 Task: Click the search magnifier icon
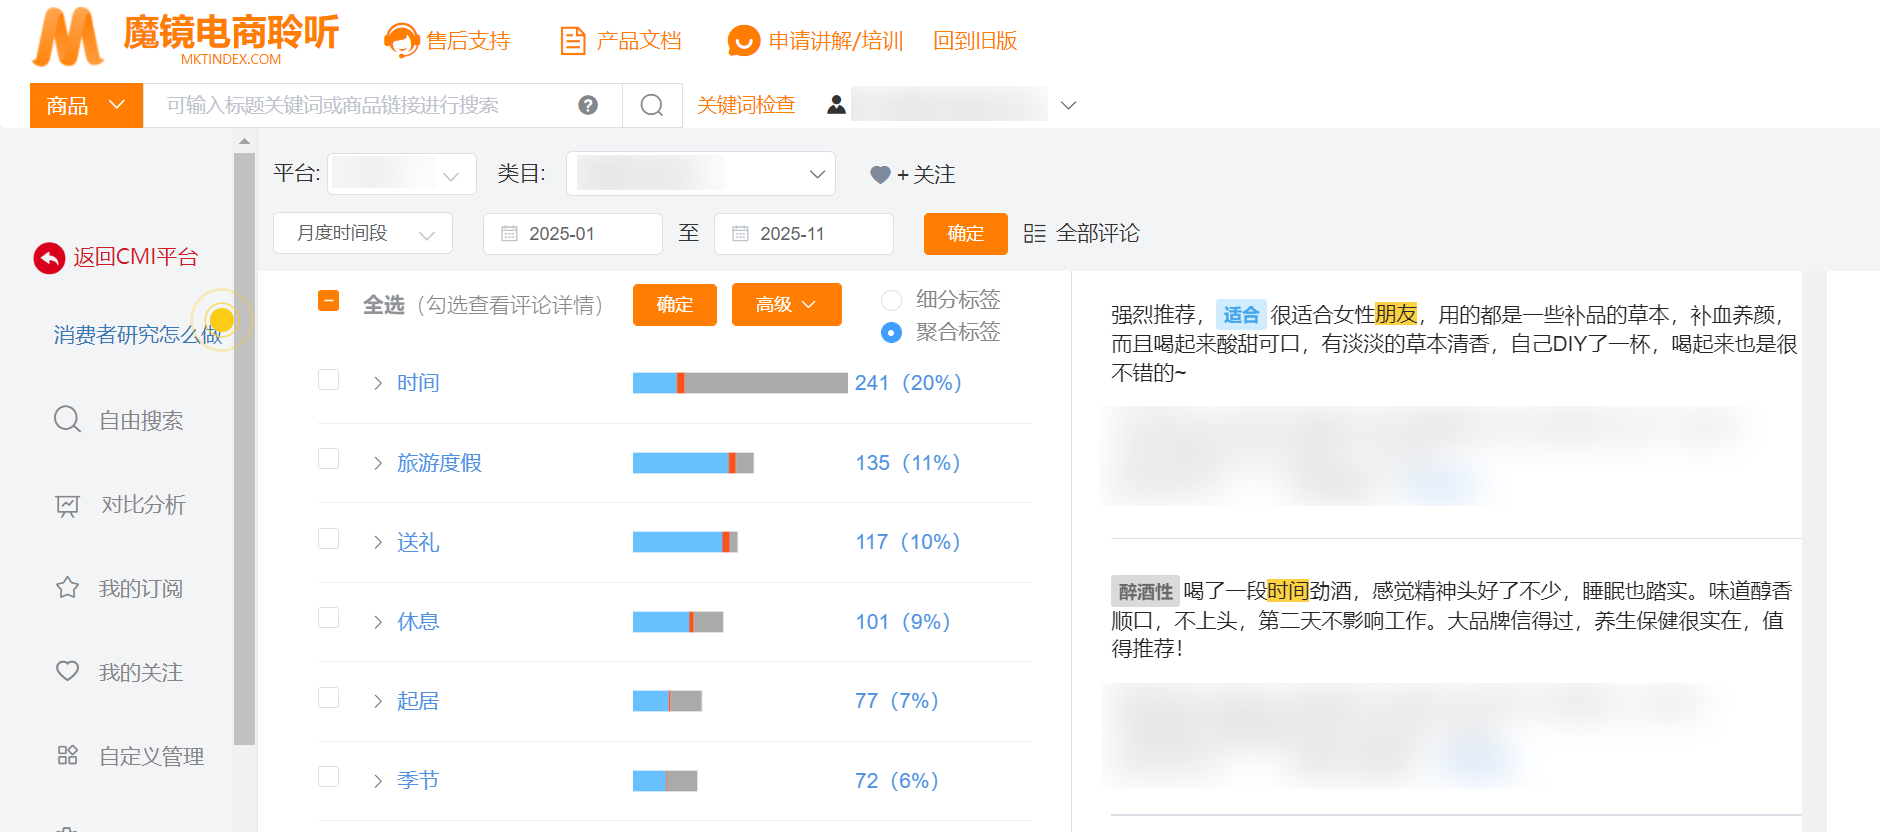(x=652, y=105)
